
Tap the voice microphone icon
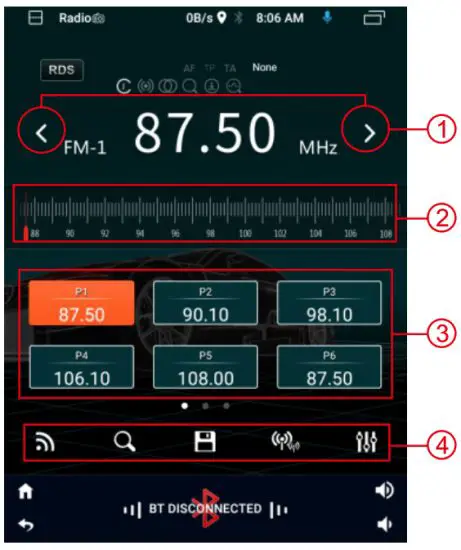click(327, 17)
